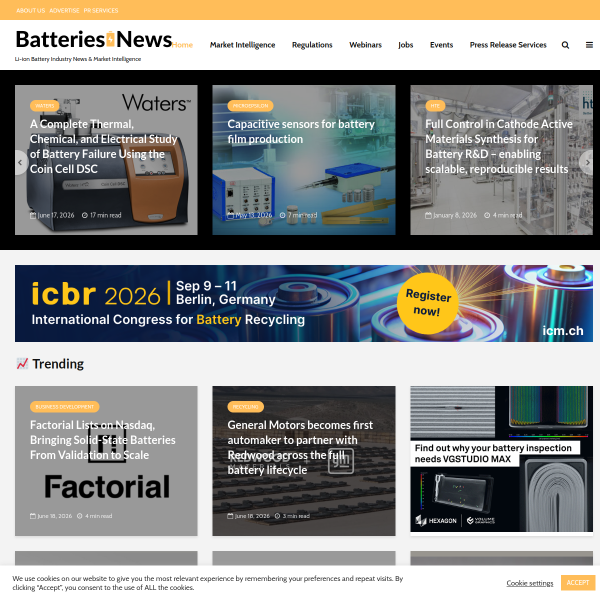Open Webinars menu item

pyautogui.click(x=365, y=45)
